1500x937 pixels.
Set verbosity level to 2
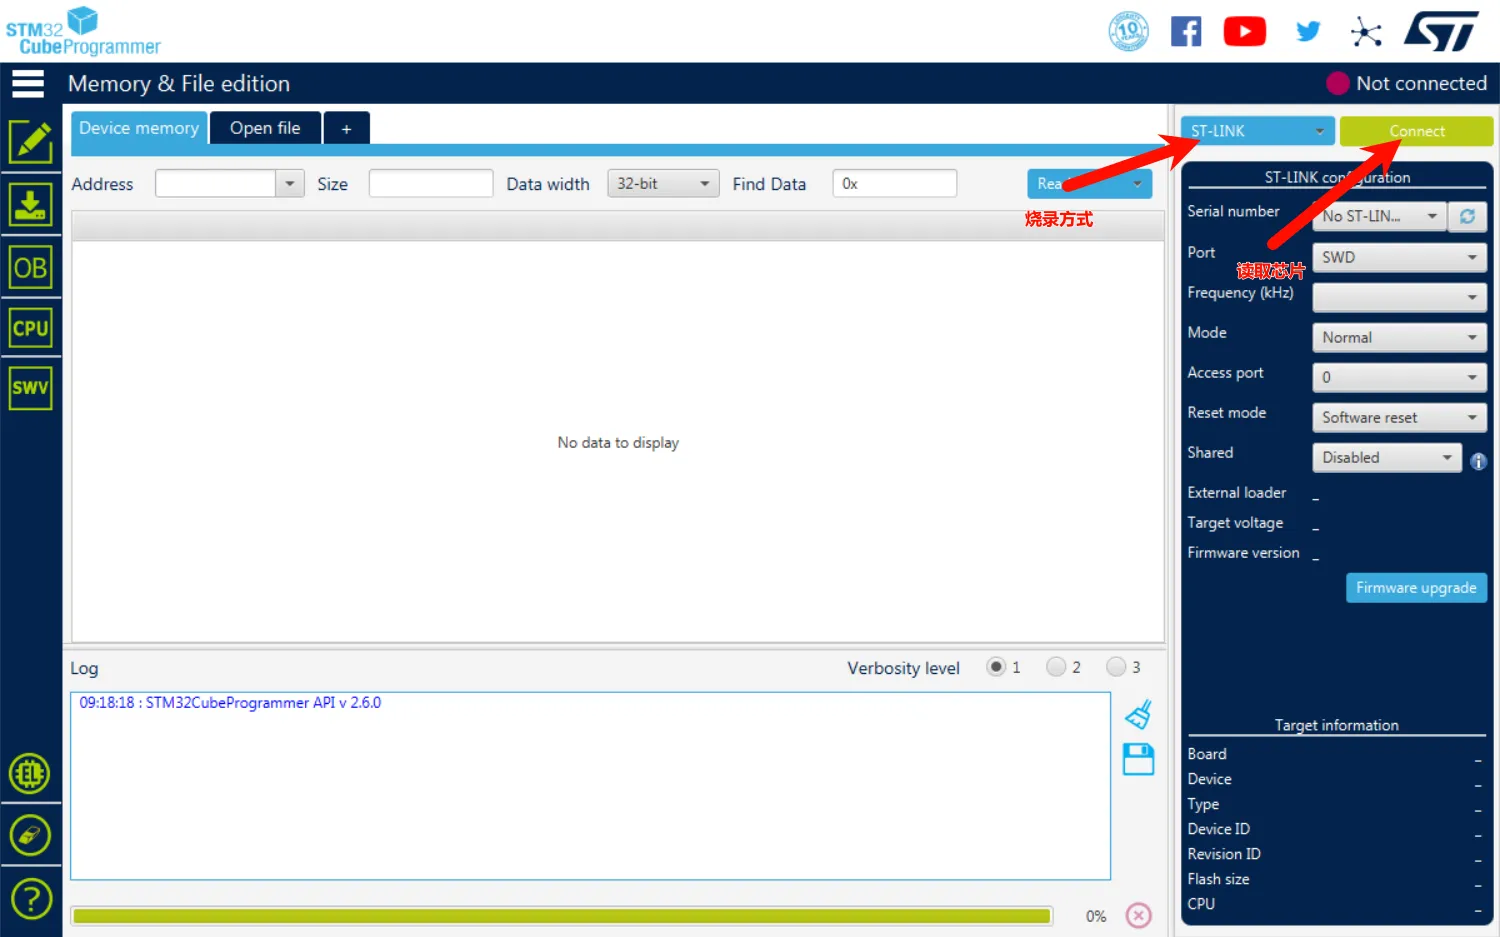point(1056,667)
